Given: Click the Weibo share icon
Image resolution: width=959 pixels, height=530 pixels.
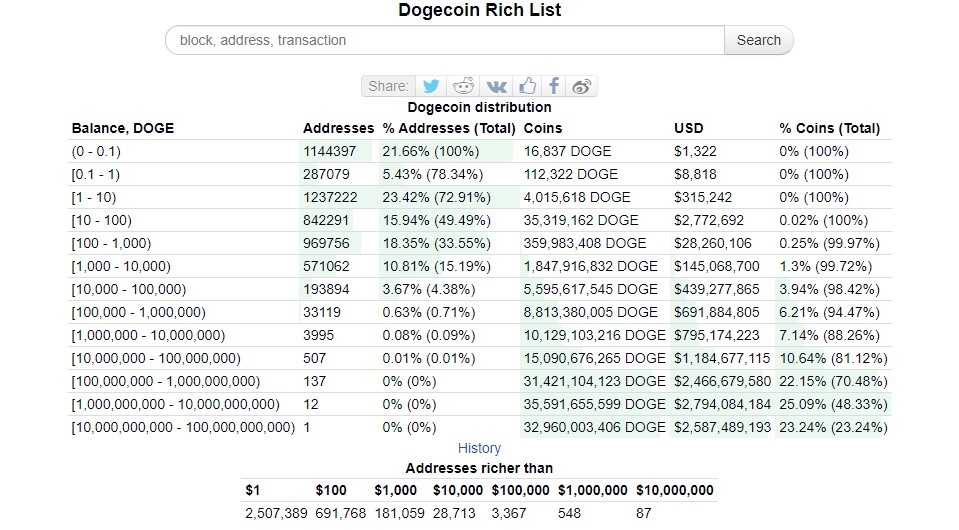Looking at the screenshot, I should point(583,86).
